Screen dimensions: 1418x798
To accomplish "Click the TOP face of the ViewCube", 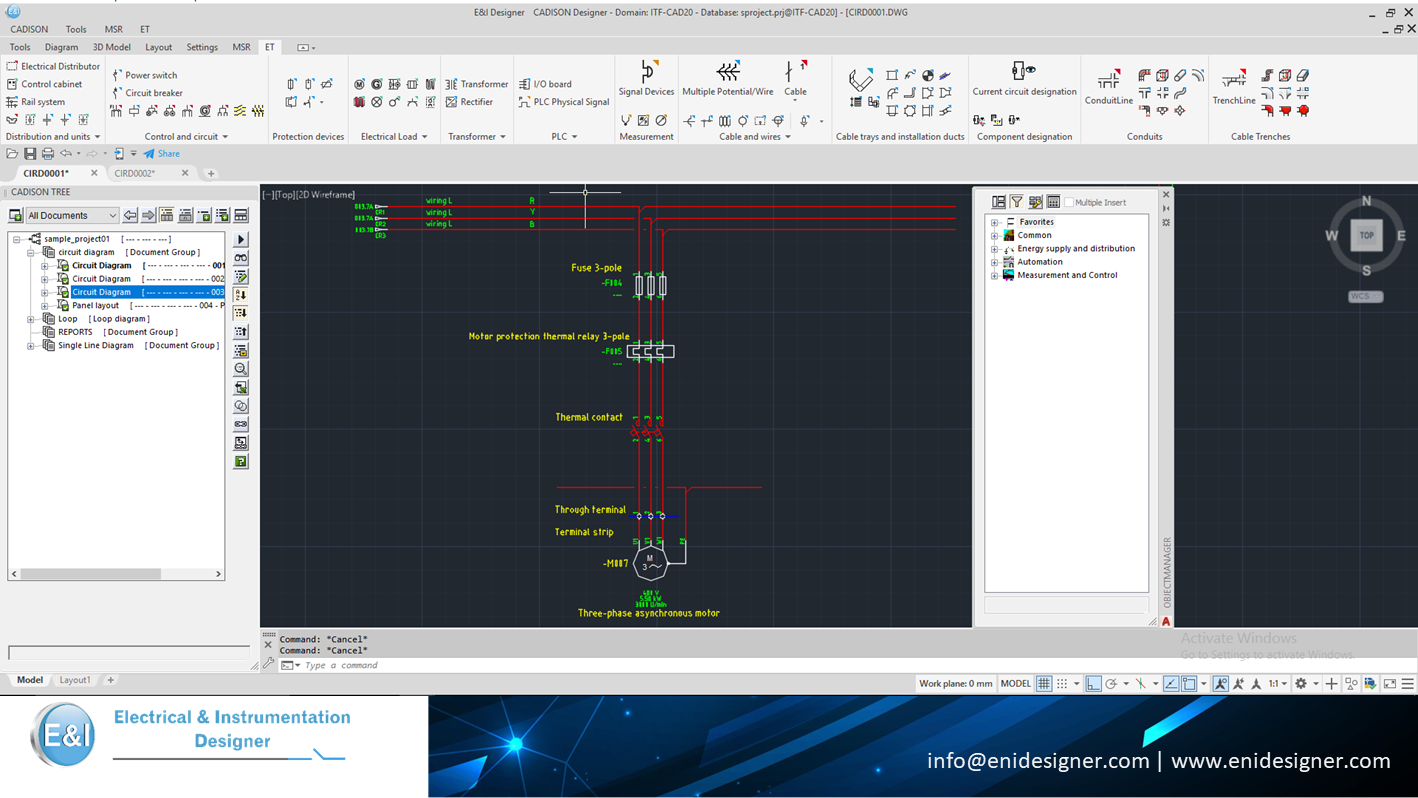I will (1366, 236).
